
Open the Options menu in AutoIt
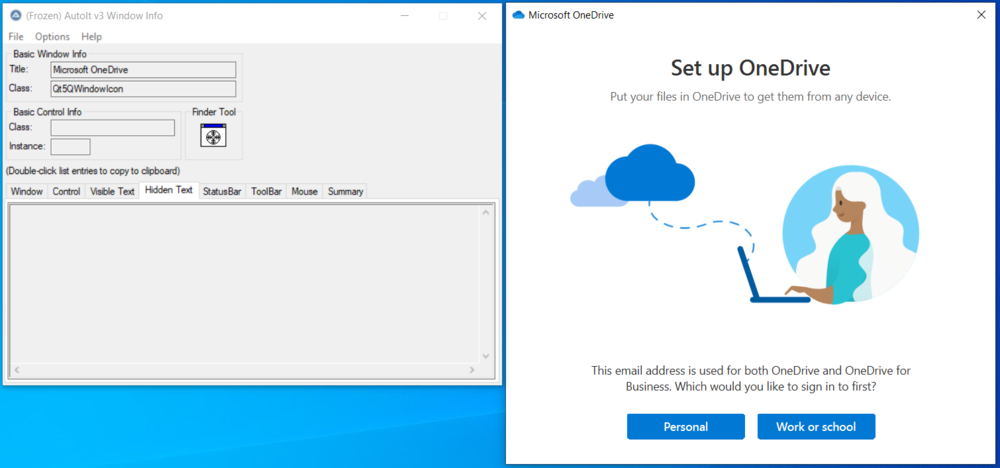(x=52, y=36)
